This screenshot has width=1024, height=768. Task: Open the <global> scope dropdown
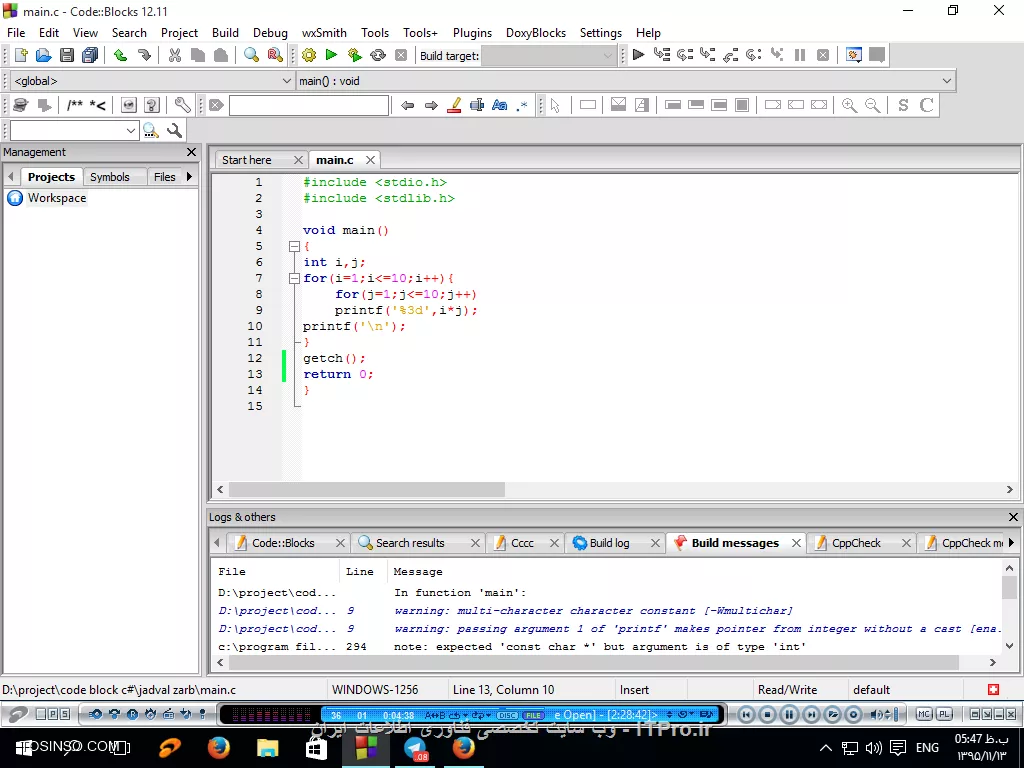click(x=153, y=81)
